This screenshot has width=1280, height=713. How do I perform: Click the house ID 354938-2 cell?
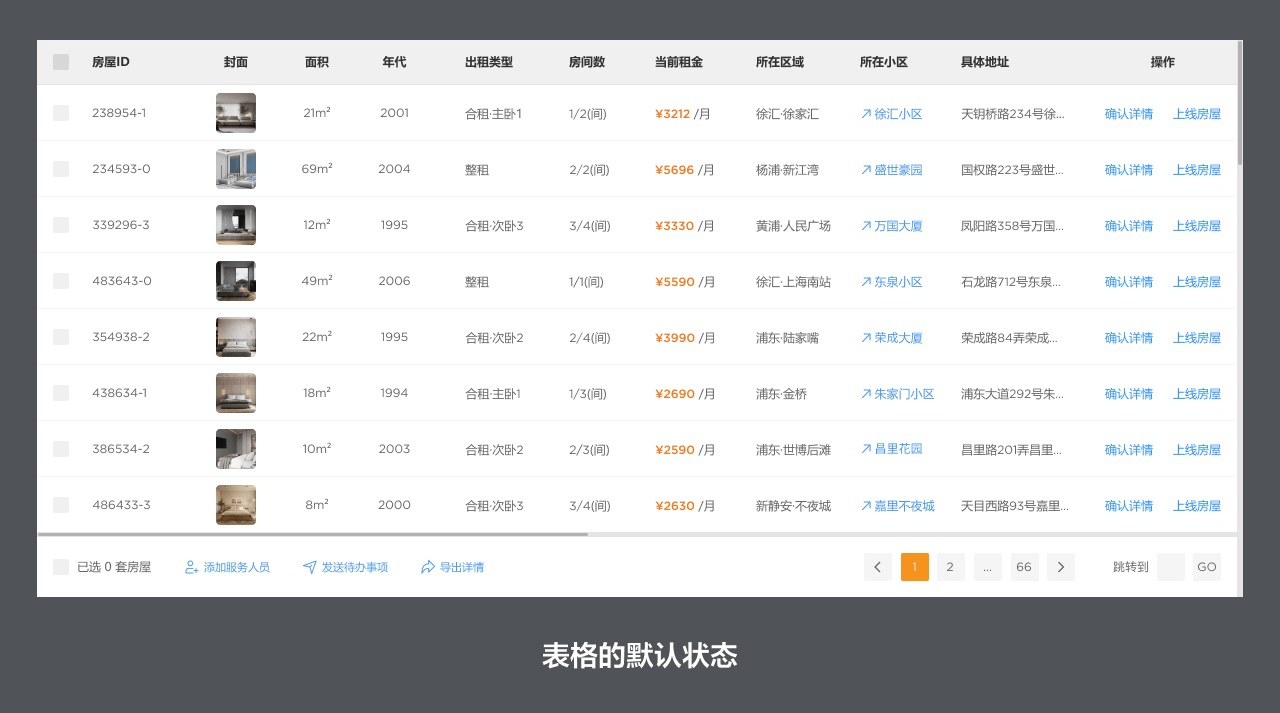coord(121,337)
